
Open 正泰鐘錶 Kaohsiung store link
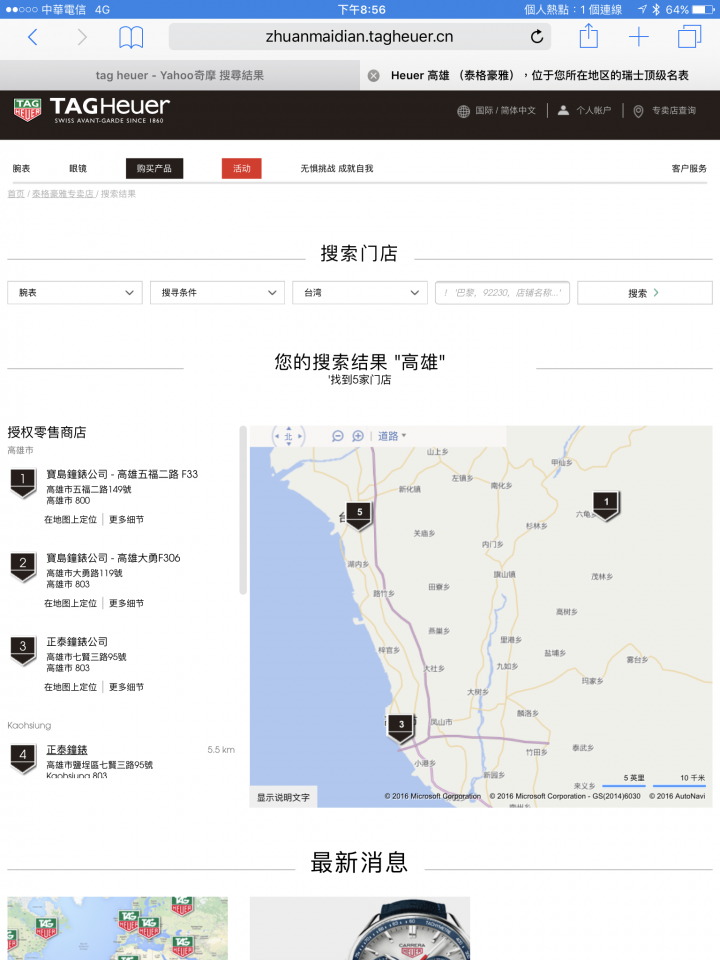point(67,749)
